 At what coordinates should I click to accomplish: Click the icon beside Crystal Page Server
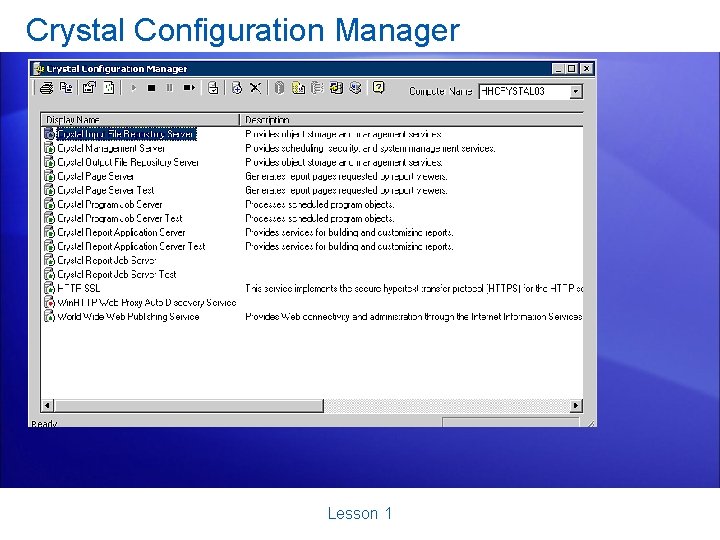50,176
